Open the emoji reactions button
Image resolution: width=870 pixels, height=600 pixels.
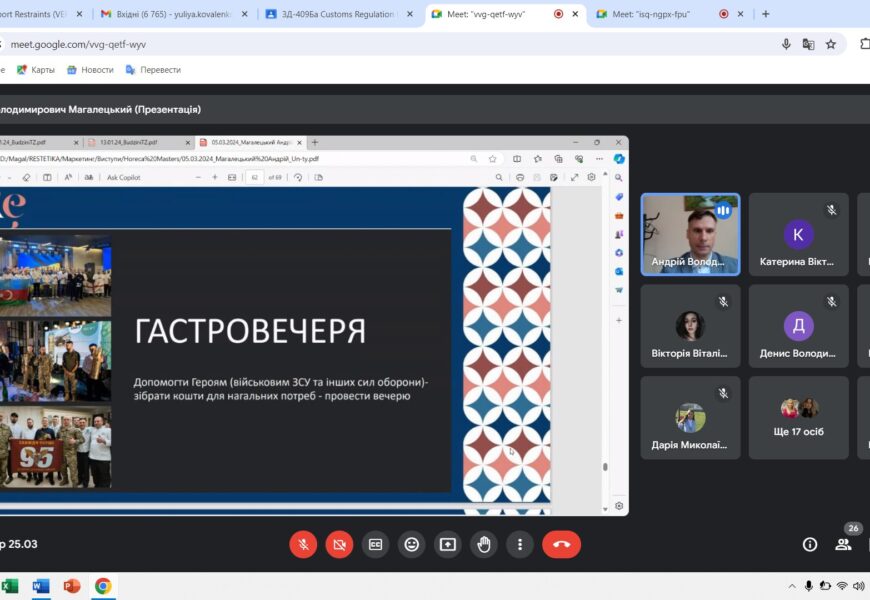[411, 544]
